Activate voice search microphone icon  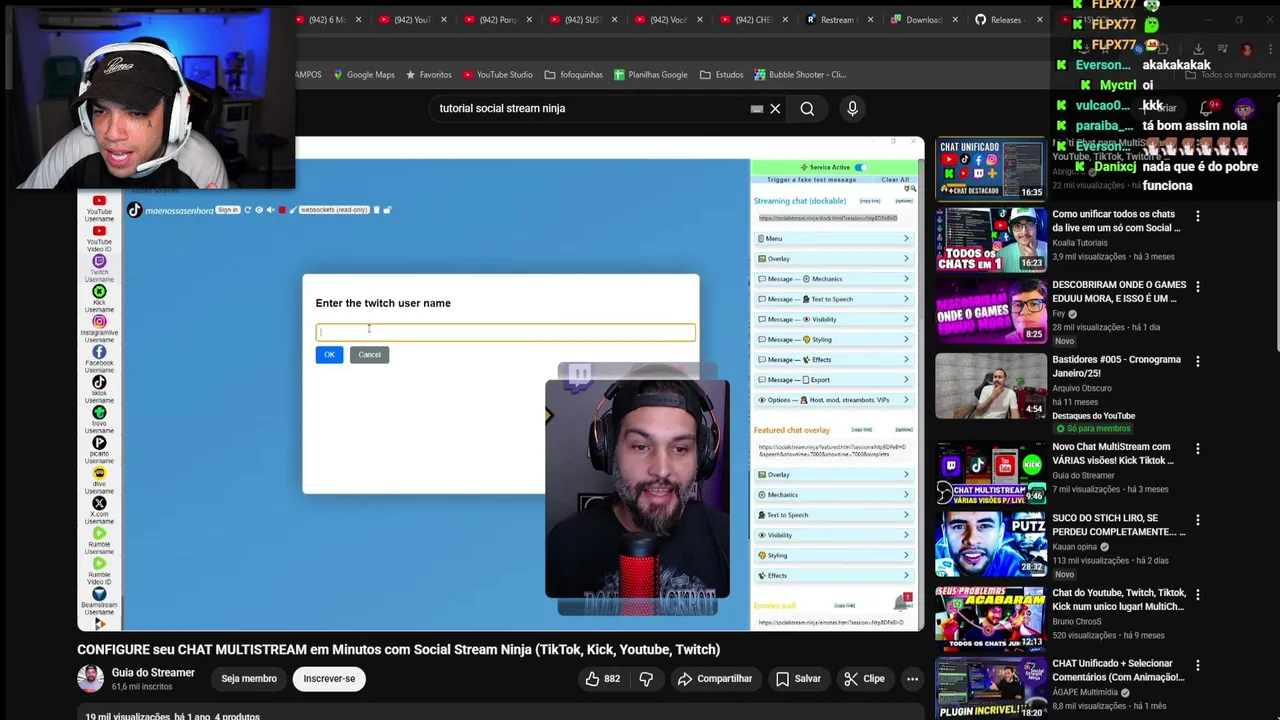pos(852,108)
